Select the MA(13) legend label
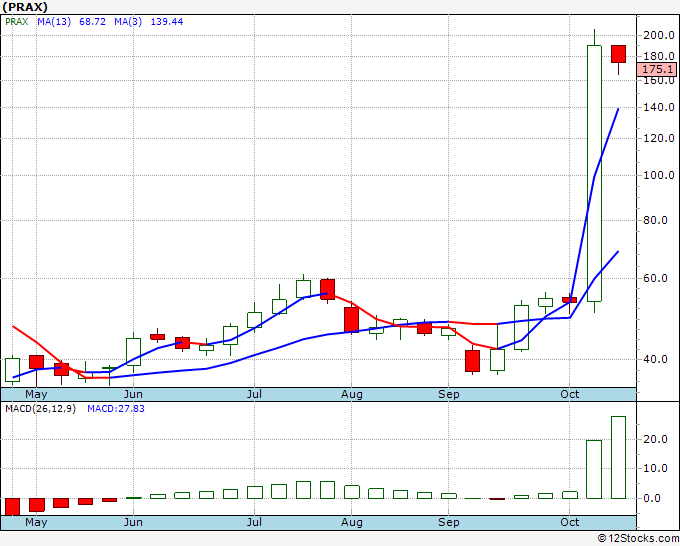 (54, 22)
